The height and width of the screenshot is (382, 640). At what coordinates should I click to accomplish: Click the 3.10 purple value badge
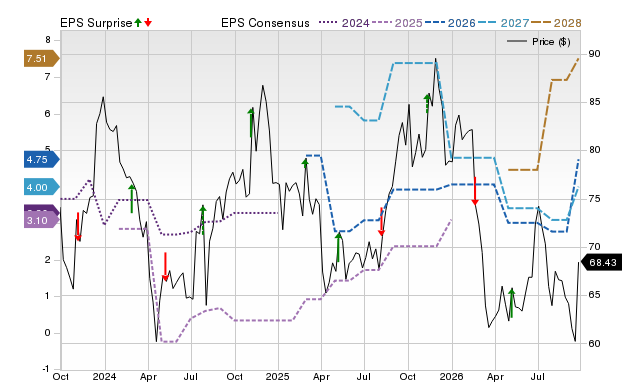tap(41, 221)
